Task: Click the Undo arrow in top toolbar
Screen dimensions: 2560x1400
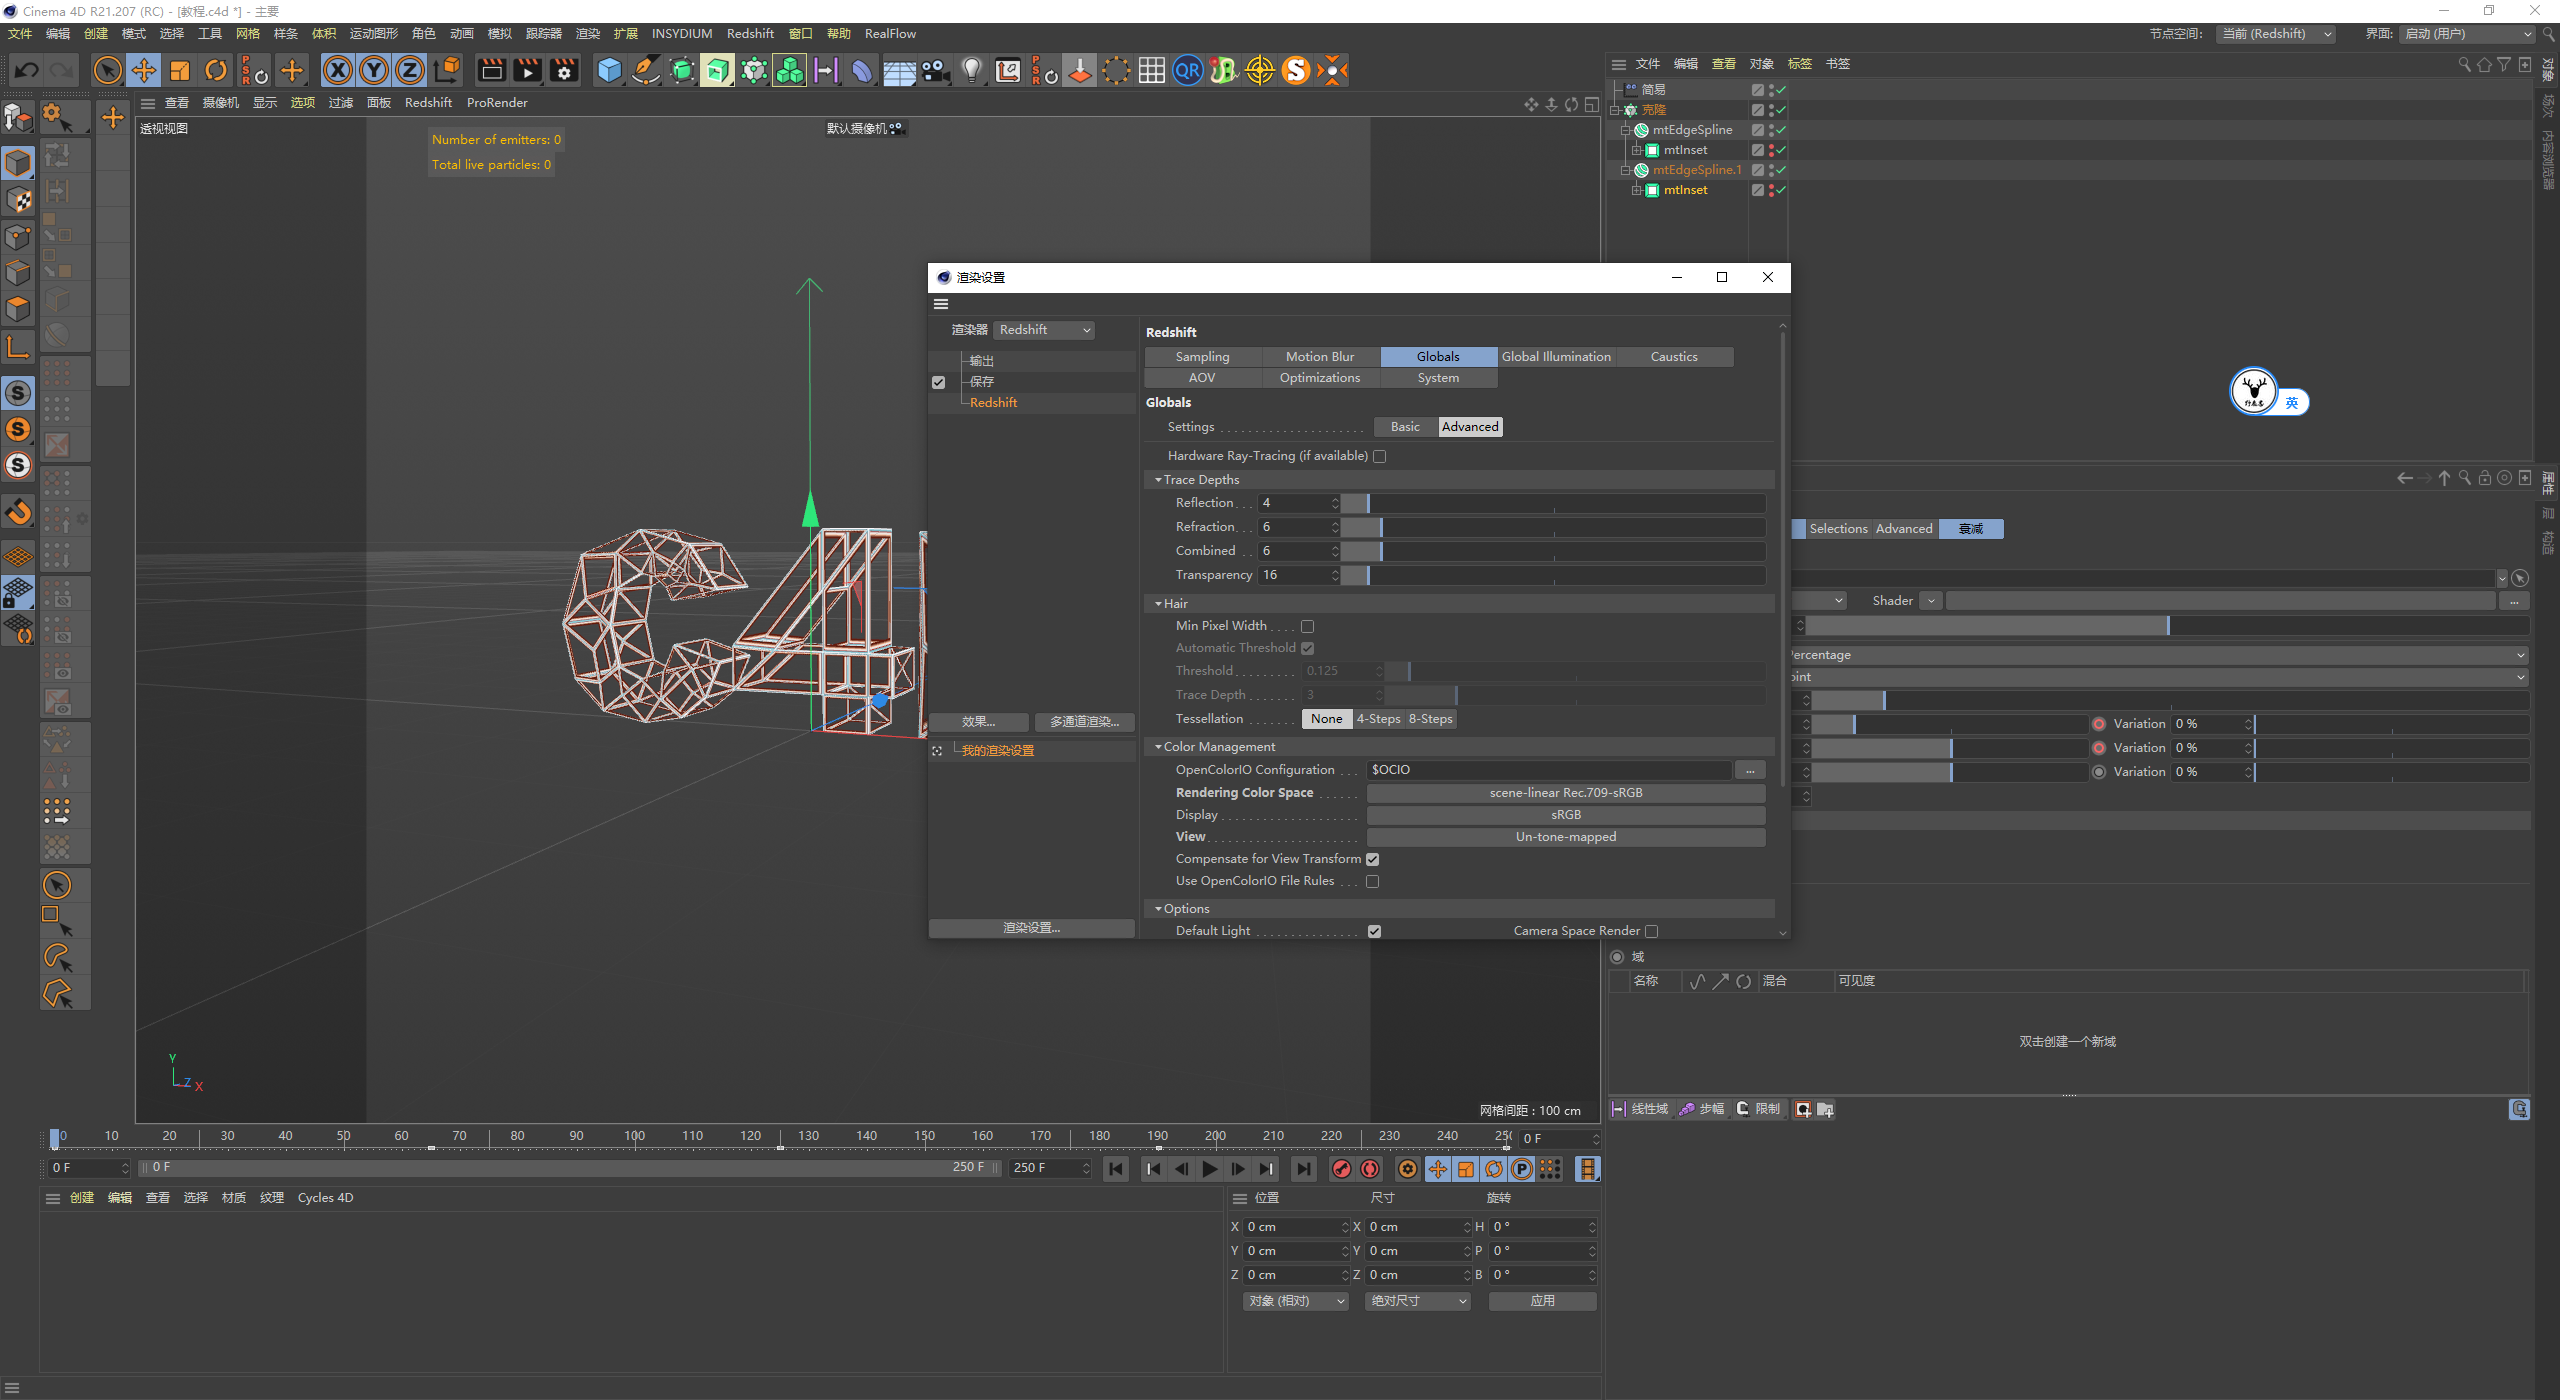Action: pyautogui.click(x=27, y=70)
